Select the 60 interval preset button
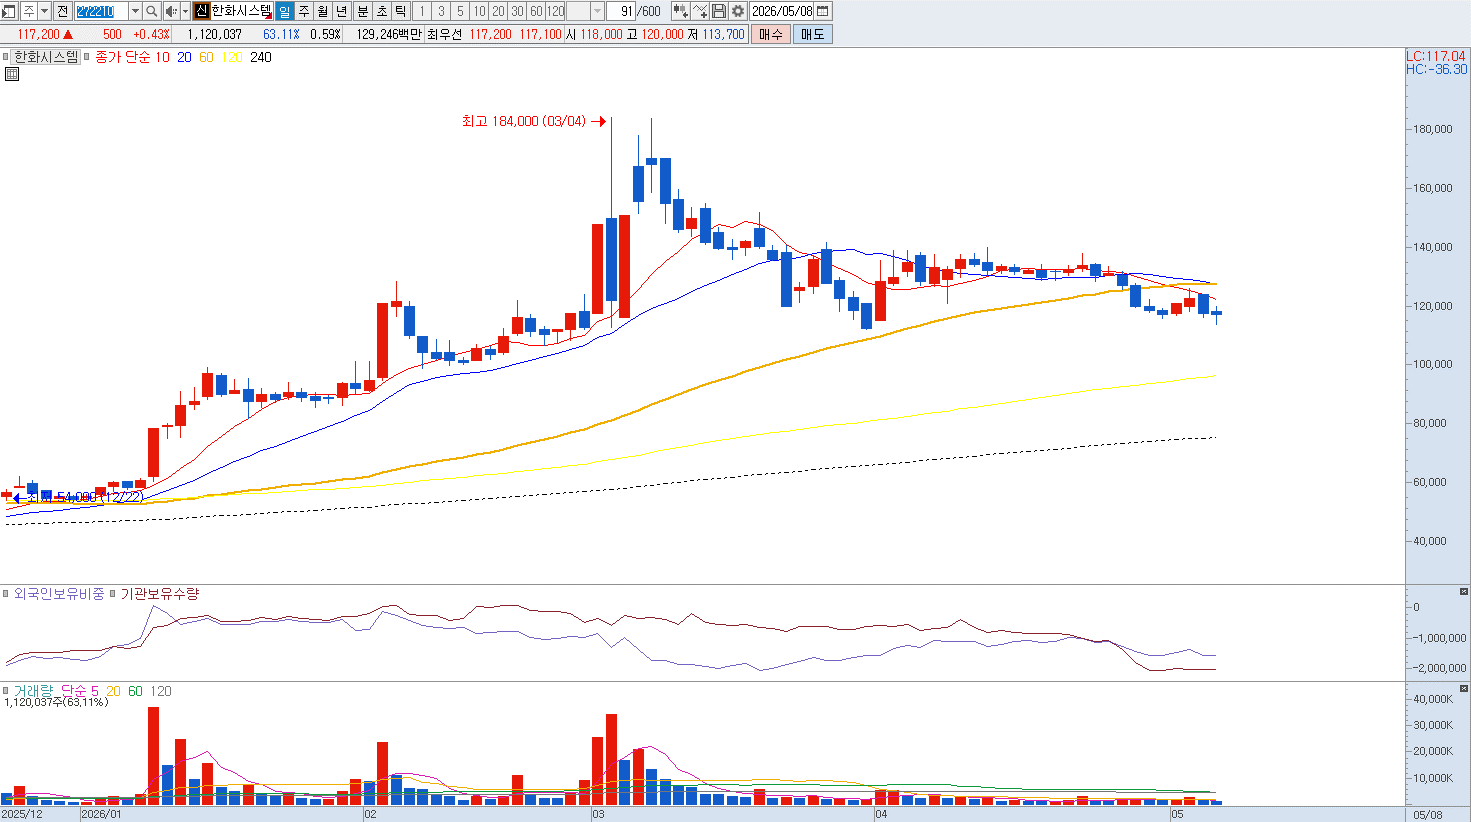The image size is (1471, 822). click(536, 11)
